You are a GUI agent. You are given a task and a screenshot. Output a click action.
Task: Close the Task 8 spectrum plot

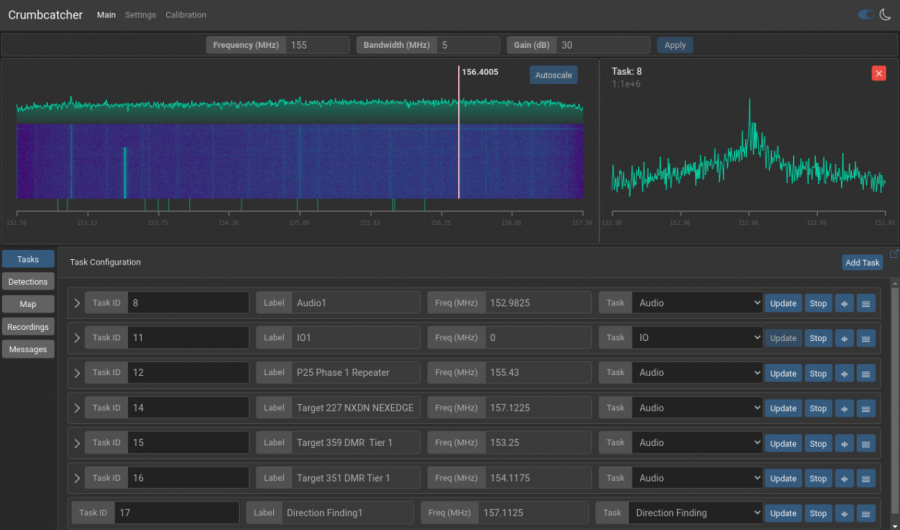(x=878, y=73)
